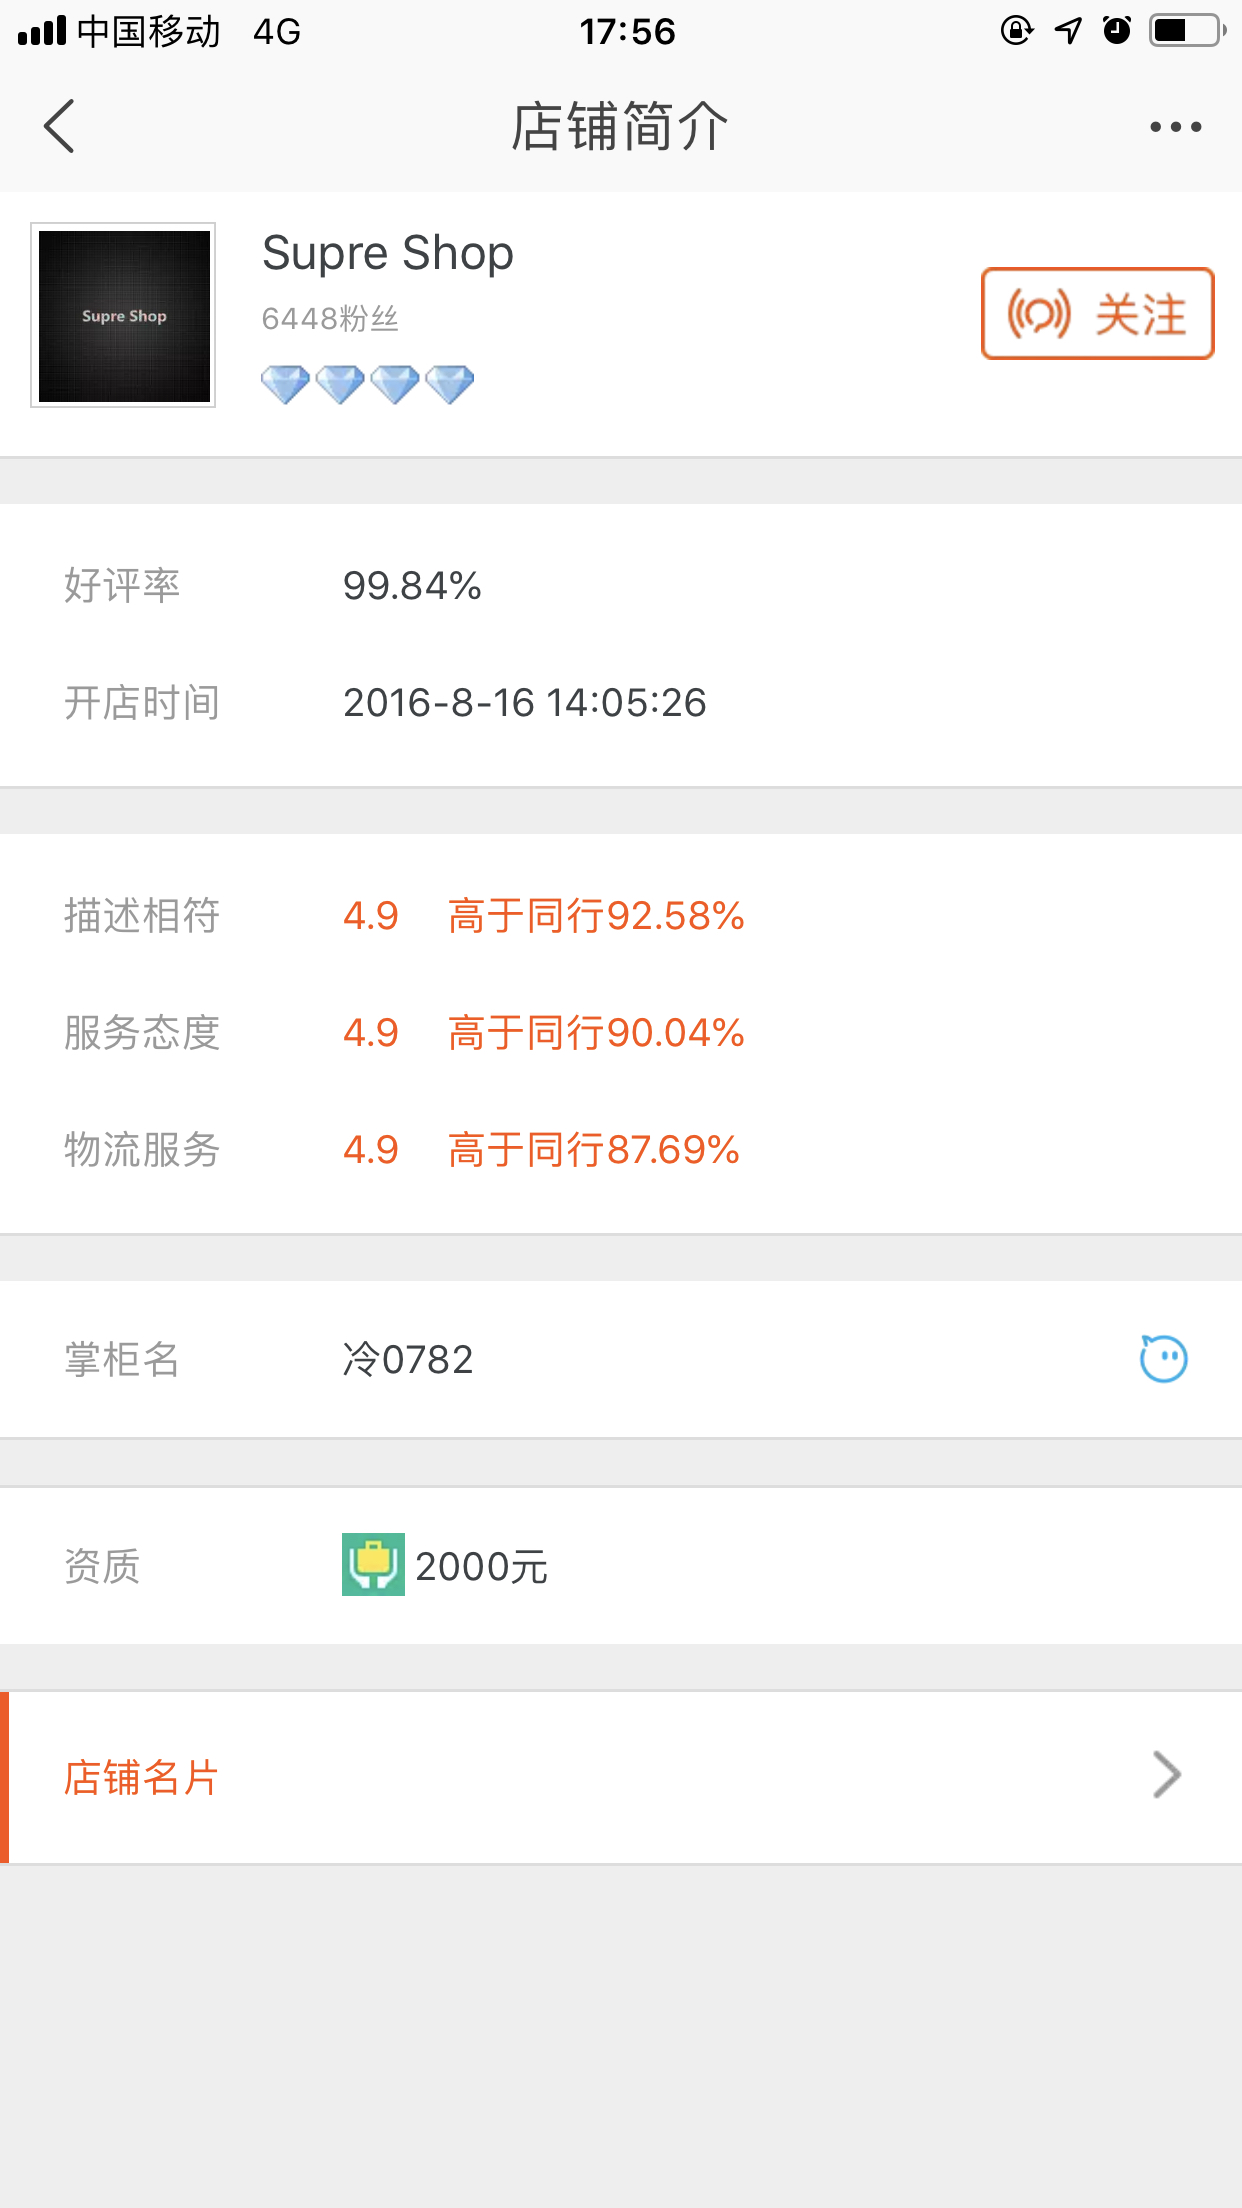1242x2208 pixels.
Task: Tap the 开店时间 opening date value
Action: pyautogui.click(x=524, y=703)
